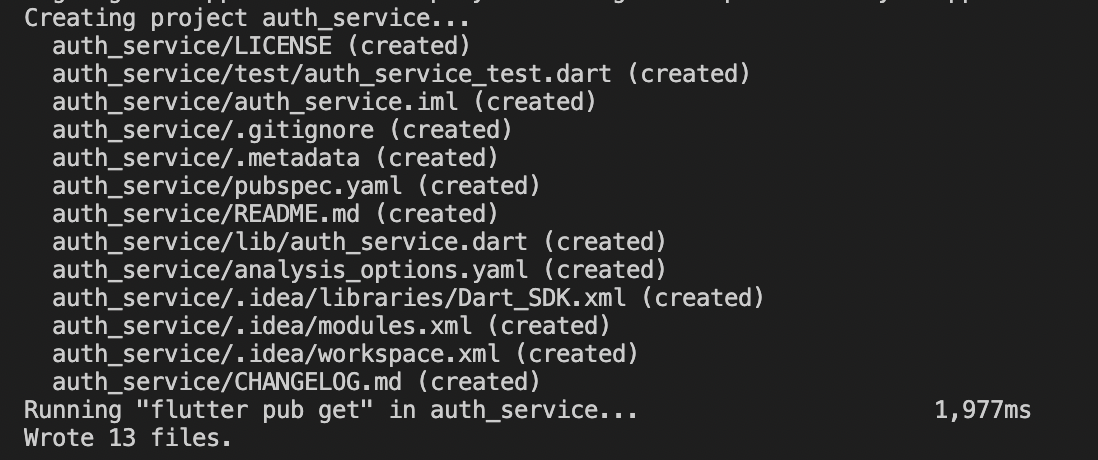Click the 1,977ms duration text

(x=982, y=410)
